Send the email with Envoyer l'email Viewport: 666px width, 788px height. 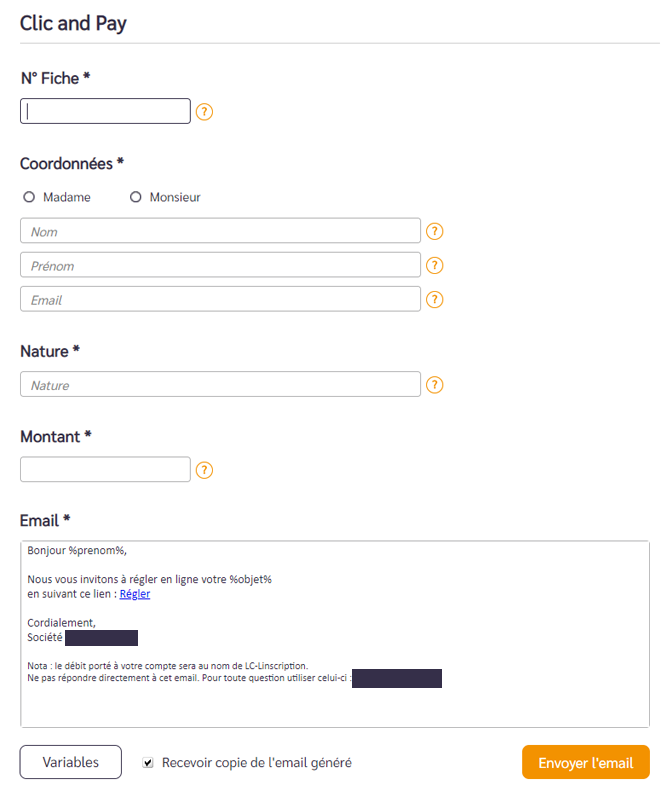click(586, 762)
